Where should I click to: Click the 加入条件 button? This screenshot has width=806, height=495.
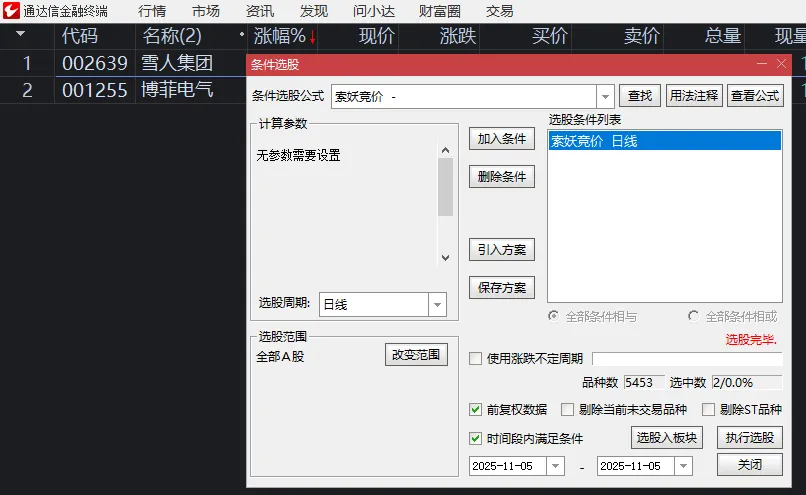[x=502, y=139]
